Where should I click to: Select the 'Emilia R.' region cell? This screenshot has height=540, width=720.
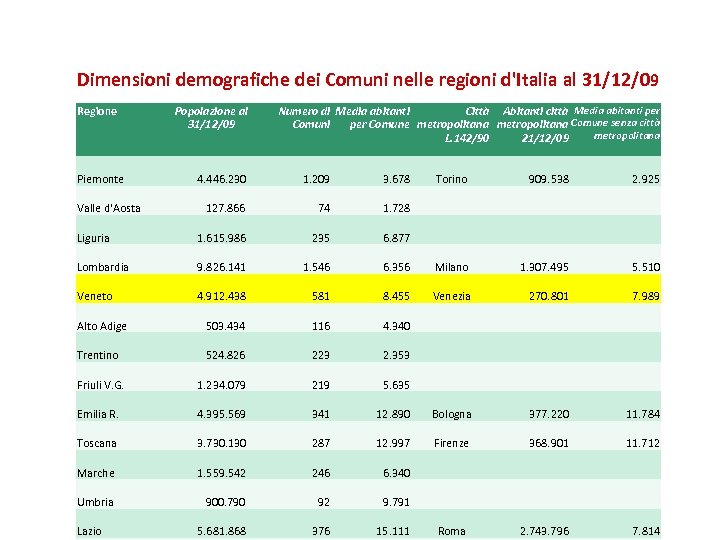[98, 414]
